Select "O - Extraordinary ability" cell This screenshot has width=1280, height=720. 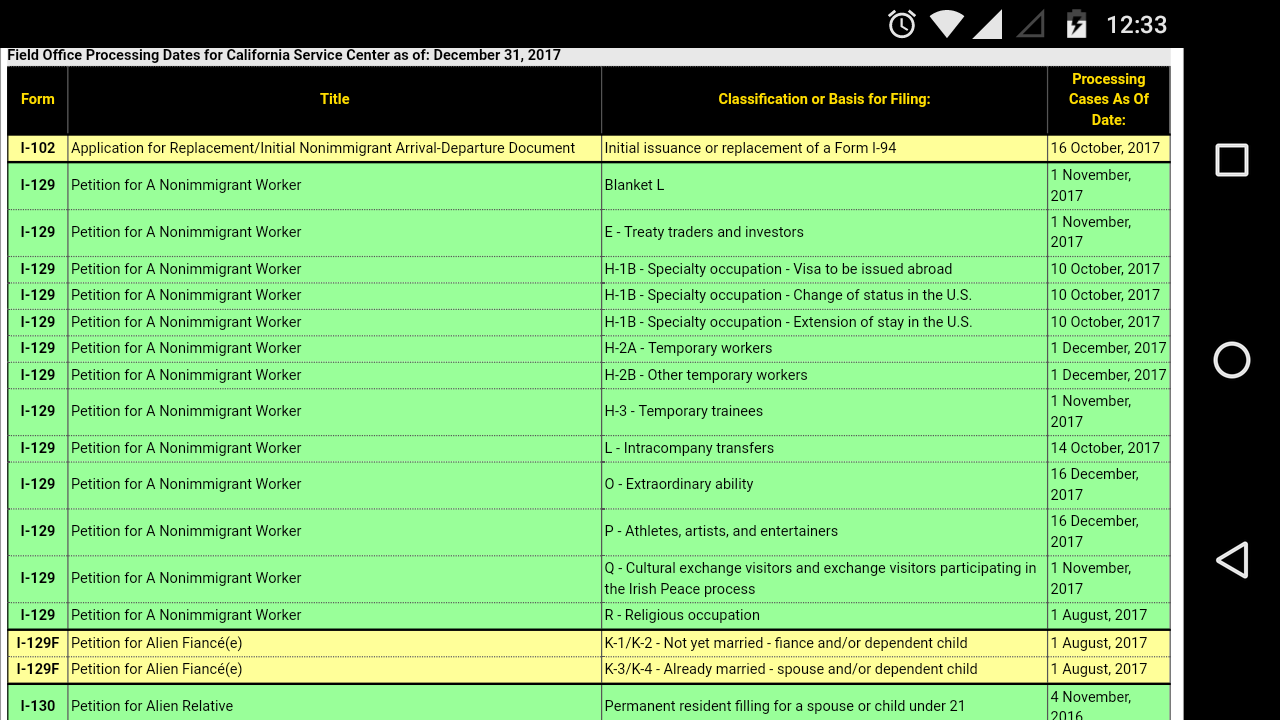click(x=824, y=484)
